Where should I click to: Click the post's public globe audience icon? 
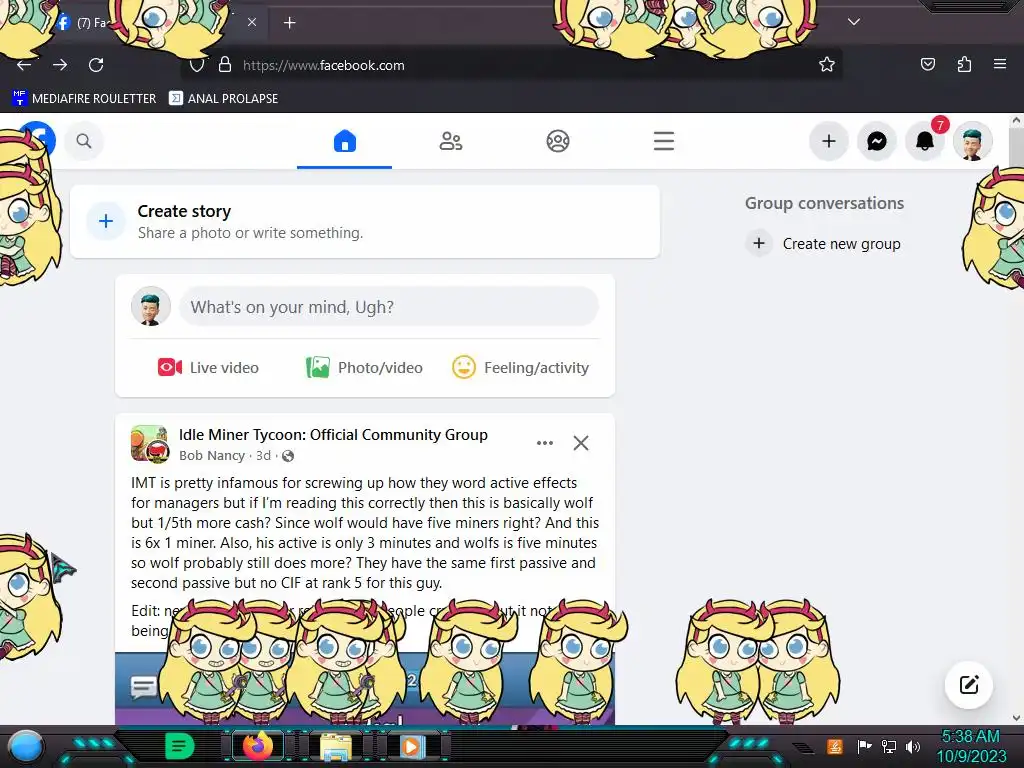click(287, 456)
